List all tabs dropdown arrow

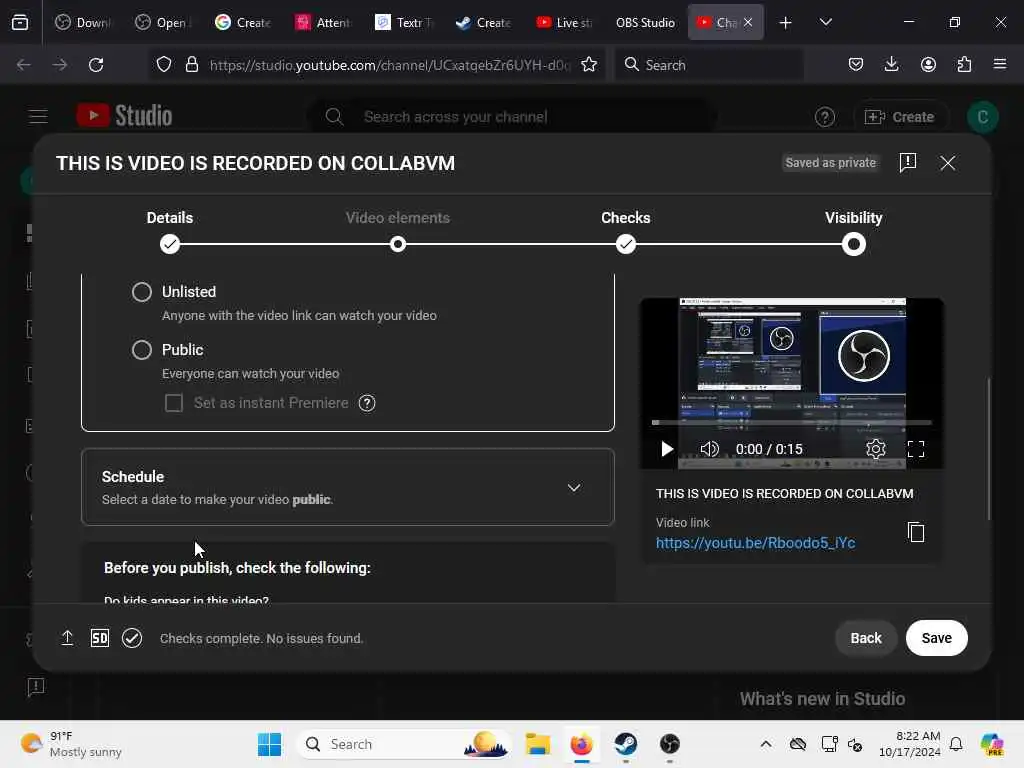[825, 22]
